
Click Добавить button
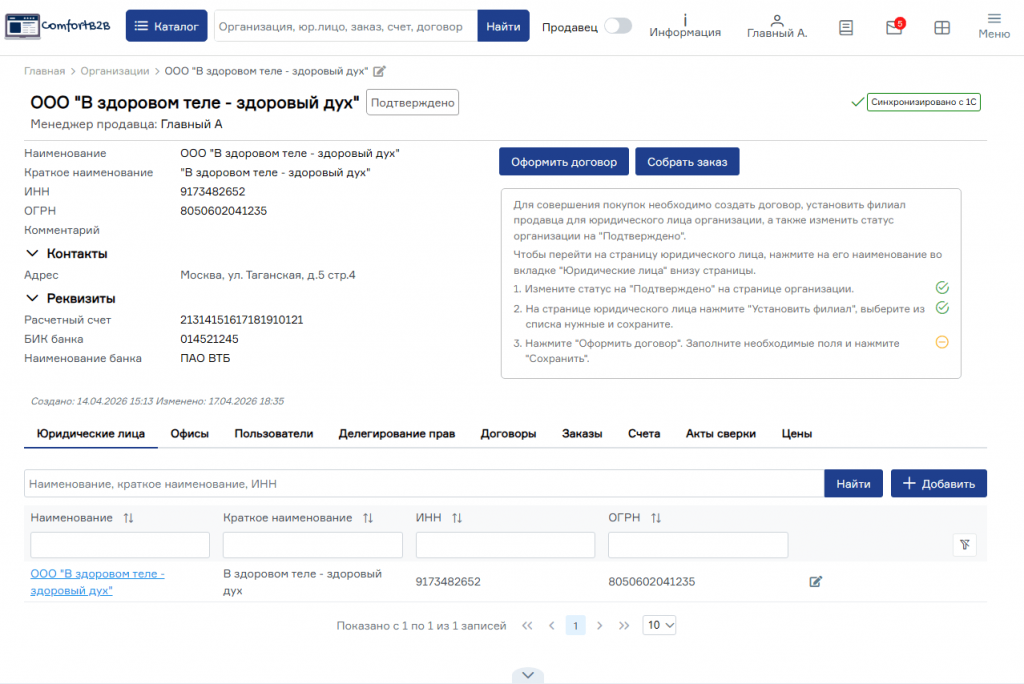[938, 483]
